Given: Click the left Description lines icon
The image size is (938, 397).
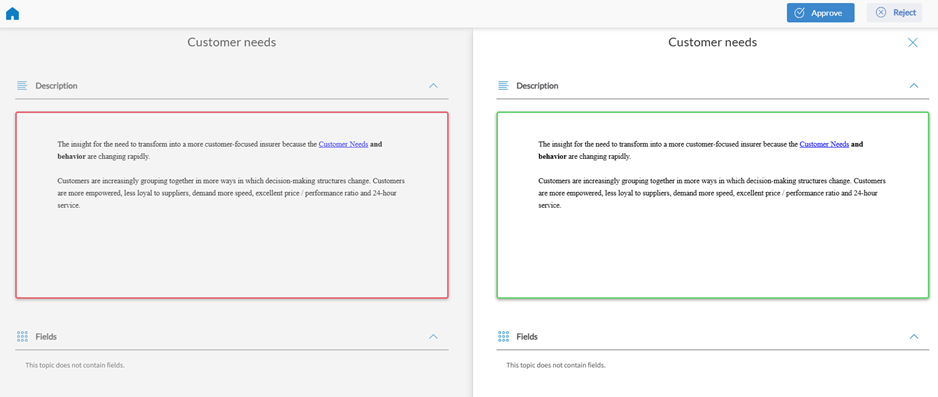Looking at the screenshot, I should [22, 85].
